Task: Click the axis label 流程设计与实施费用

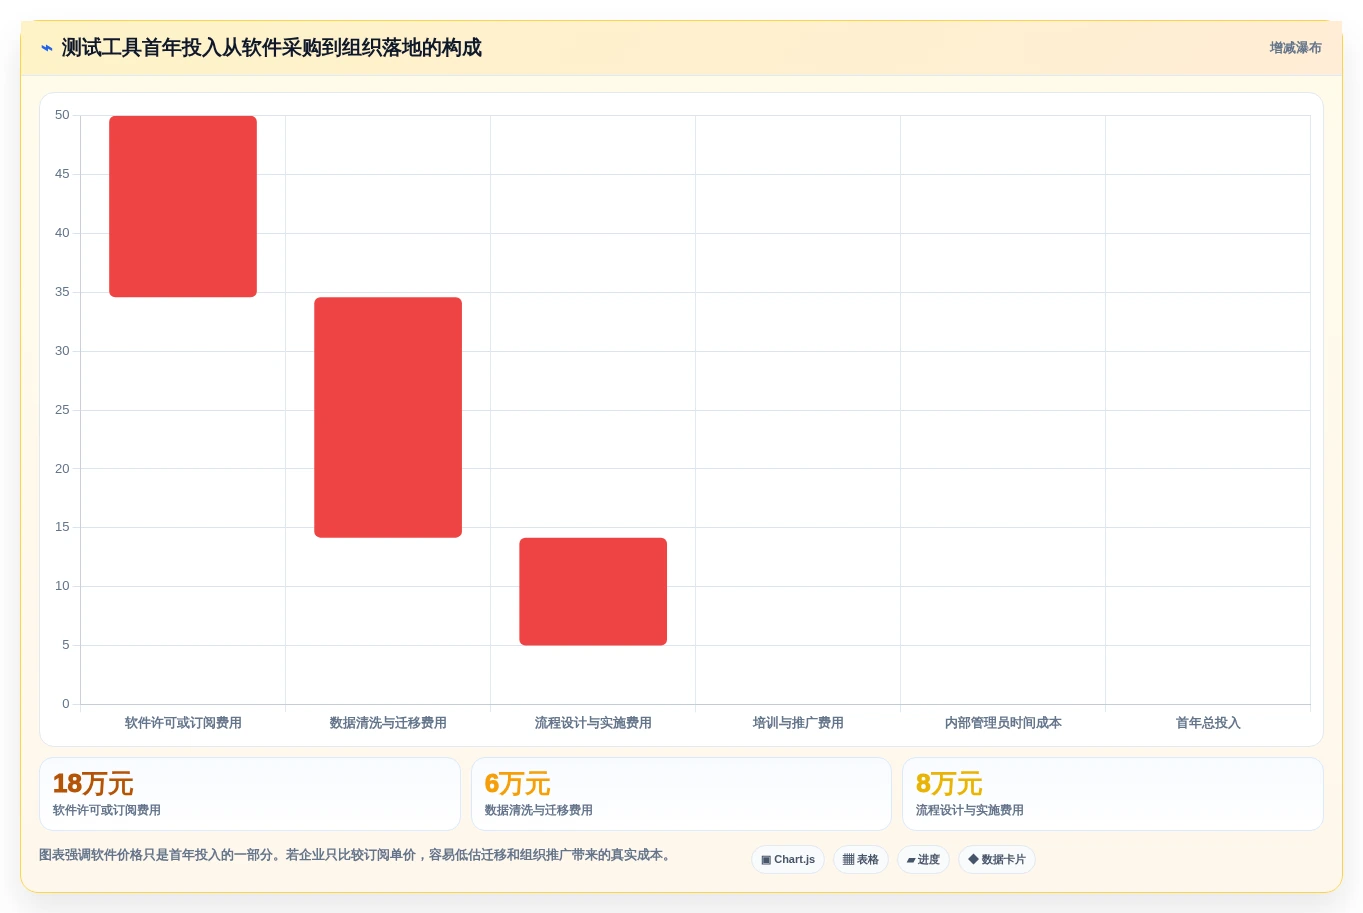Action: (x=593, y=723)
